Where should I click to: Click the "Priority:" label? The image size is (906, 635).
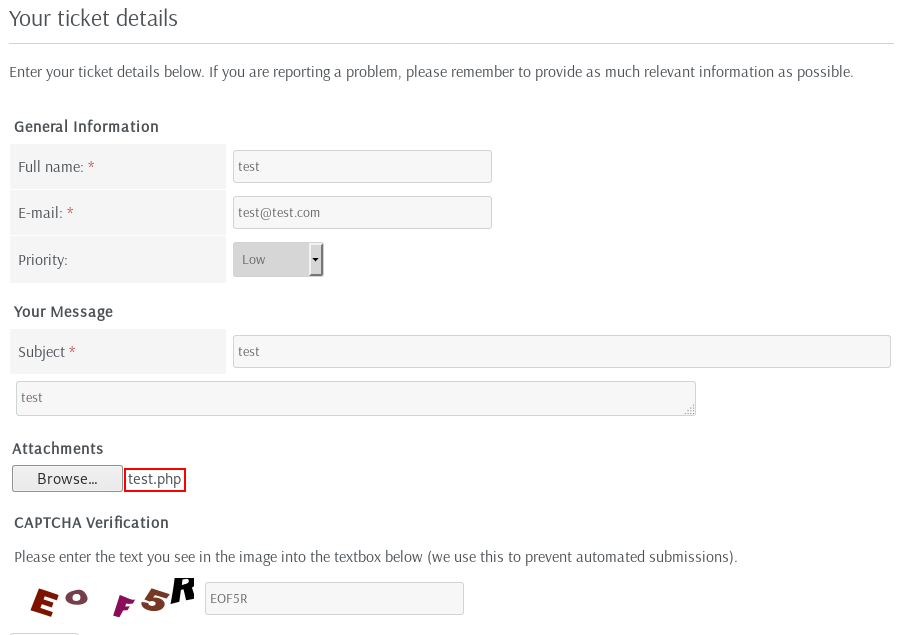point(43,260)
